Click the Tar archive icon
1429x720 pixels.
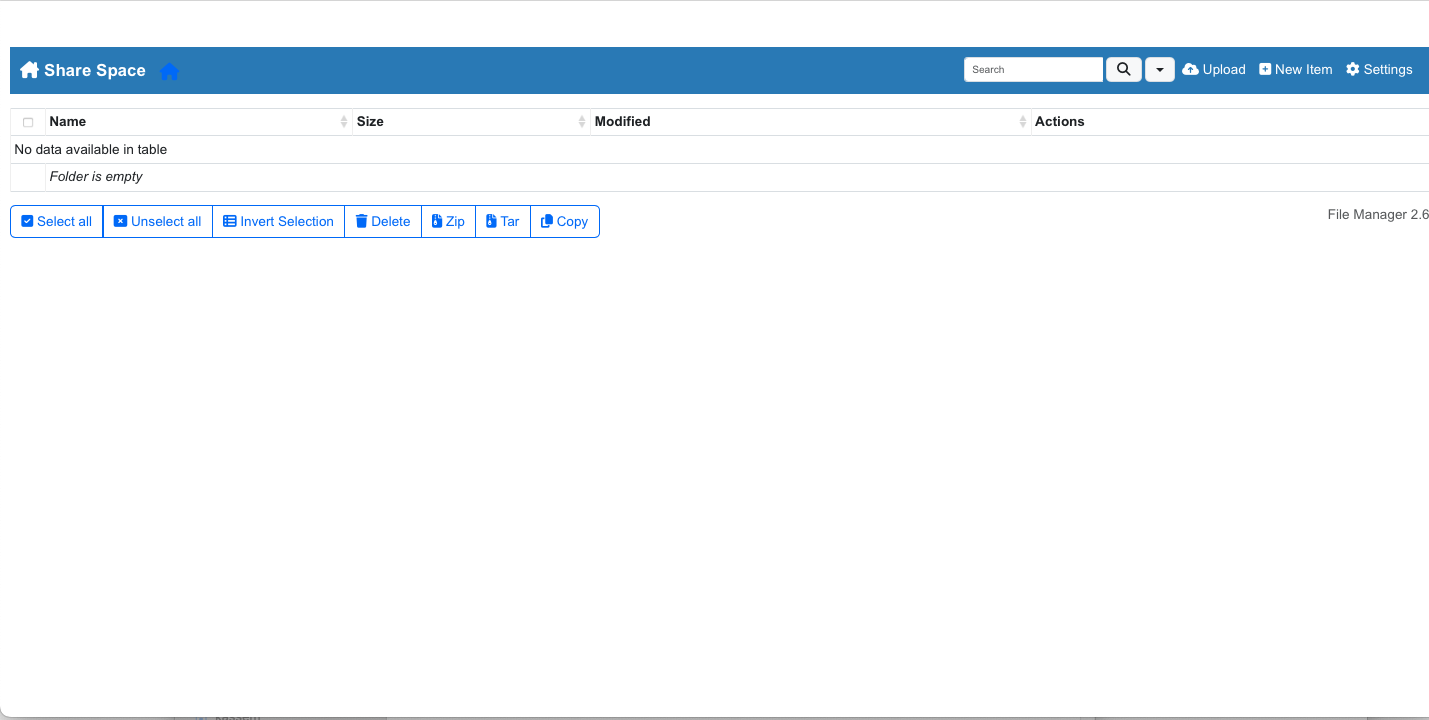[x=489, y=221]
